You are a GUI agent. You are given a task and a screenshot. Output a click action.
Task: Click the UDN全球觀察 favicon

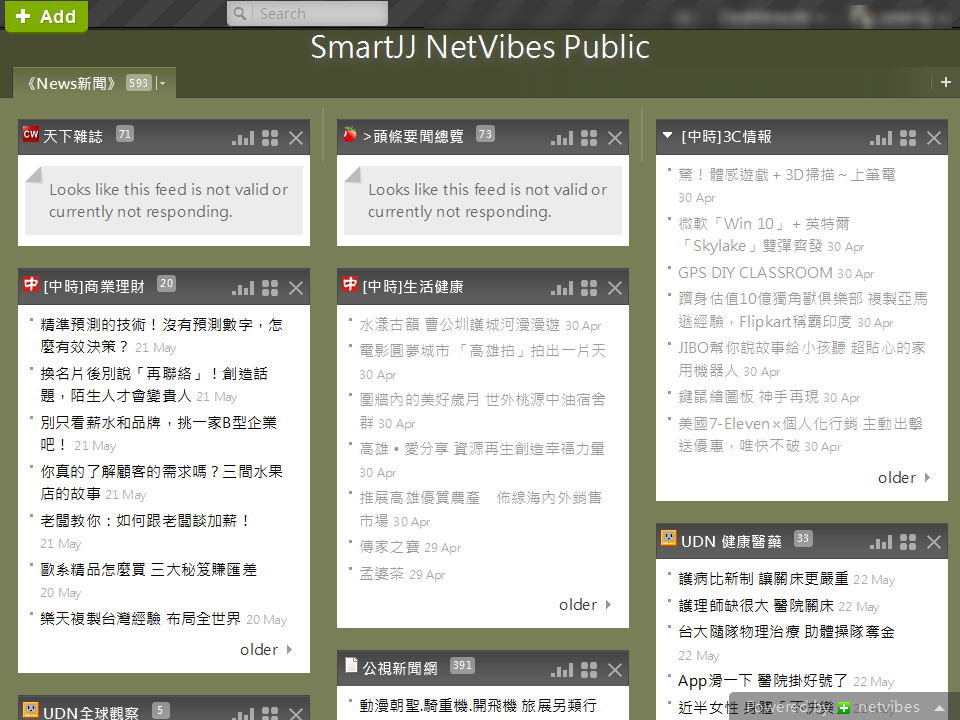[31, 710]
